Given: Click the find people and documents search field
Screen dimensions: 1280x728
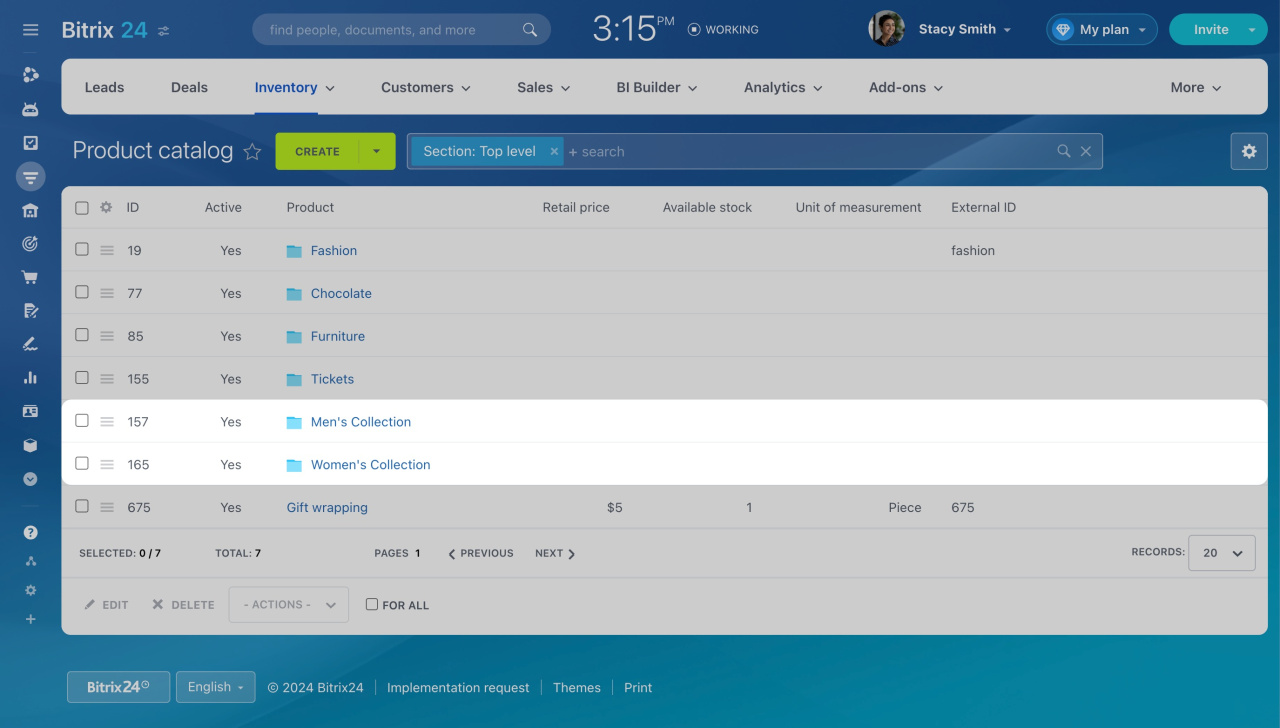Looking at the screenshot, I should [390, 30].
